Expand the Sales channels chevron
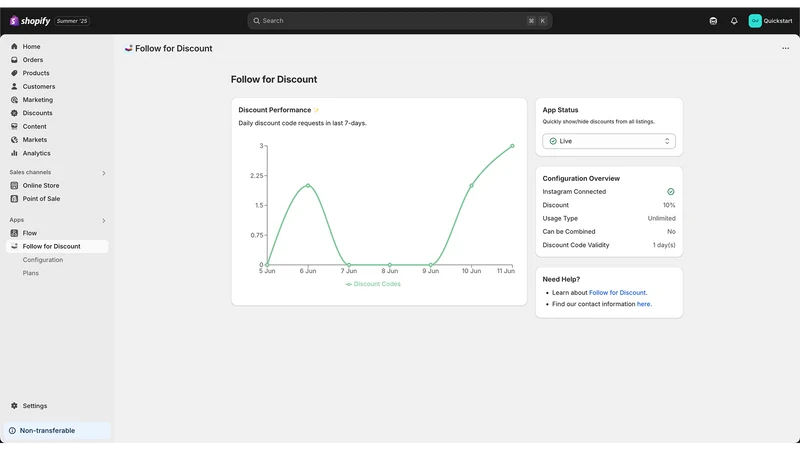800x450 pixels. [104, 173]
